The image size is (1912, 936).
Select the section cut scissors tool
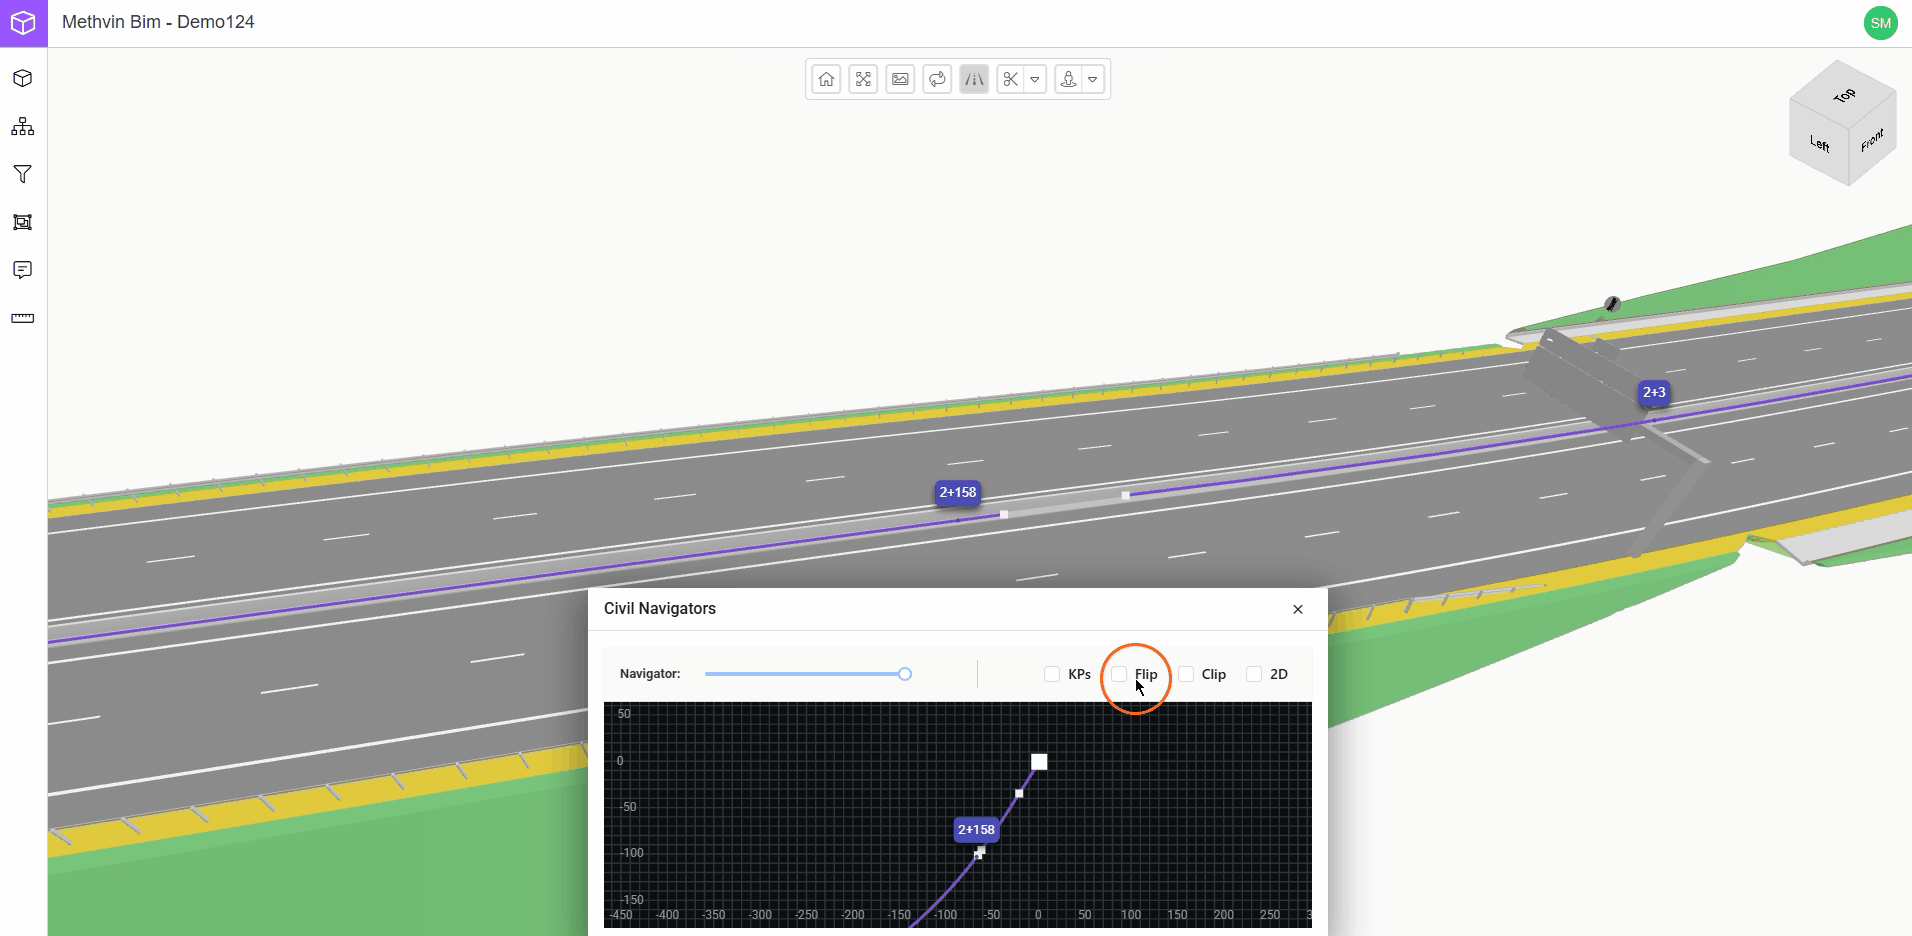[1010, 78]
